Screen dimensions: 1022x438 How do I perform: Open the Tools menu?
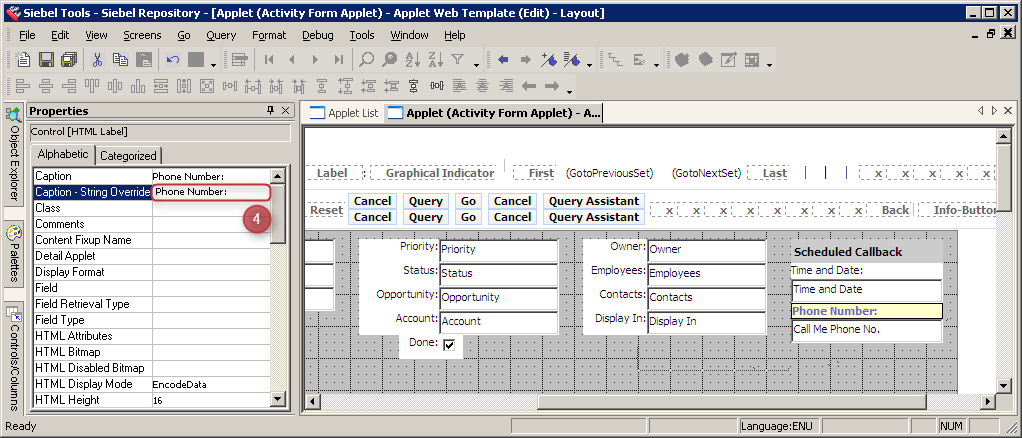[x=362, y=35]
